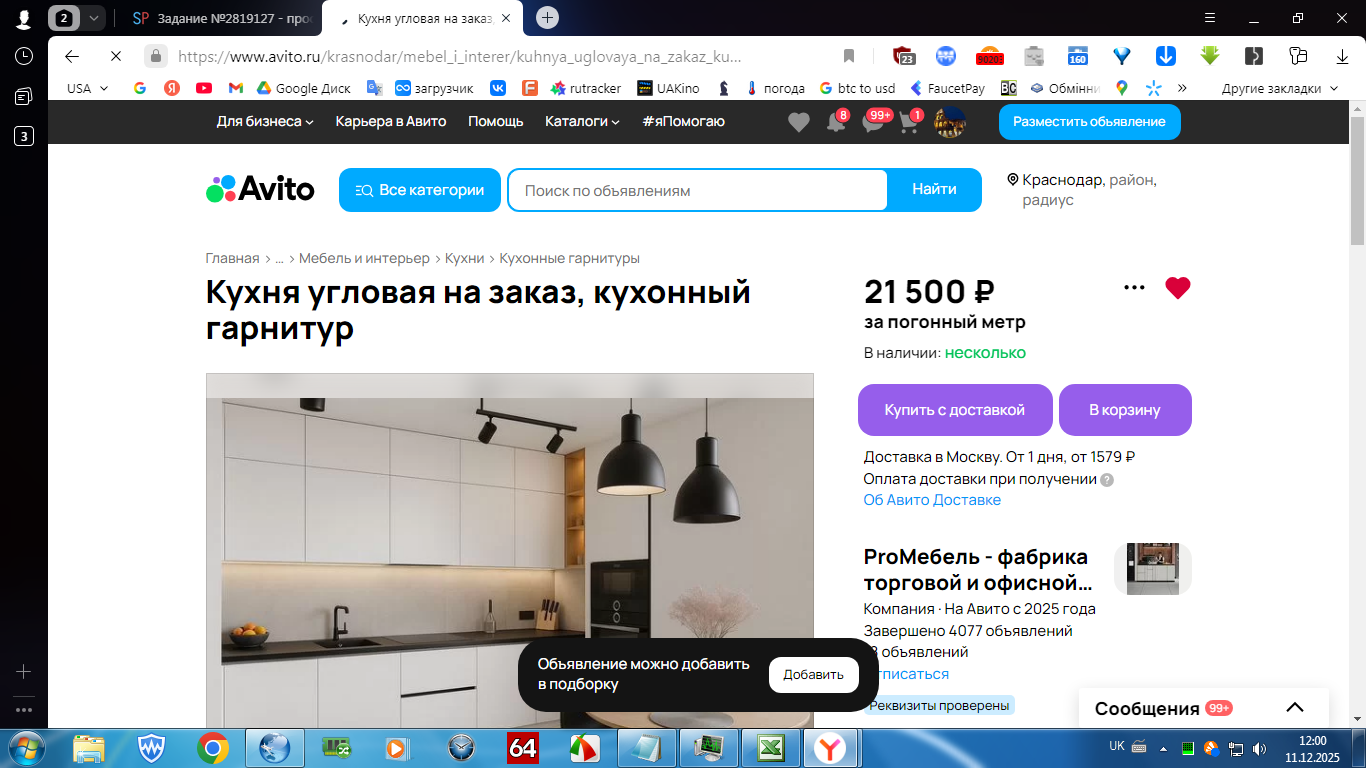
Task: Show more bookmarks via double chevron
Action: [1182, 88]
